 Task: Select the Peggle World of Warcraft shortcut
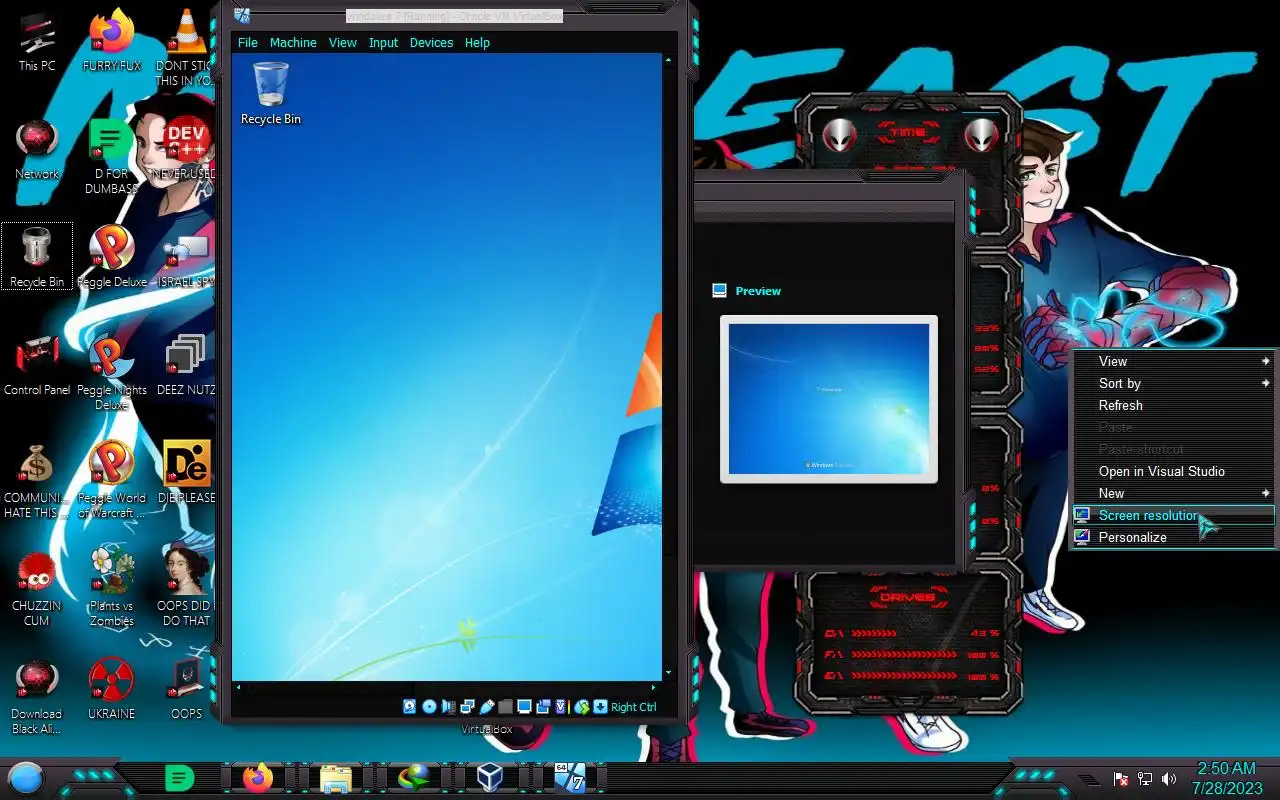click(111, 481)
